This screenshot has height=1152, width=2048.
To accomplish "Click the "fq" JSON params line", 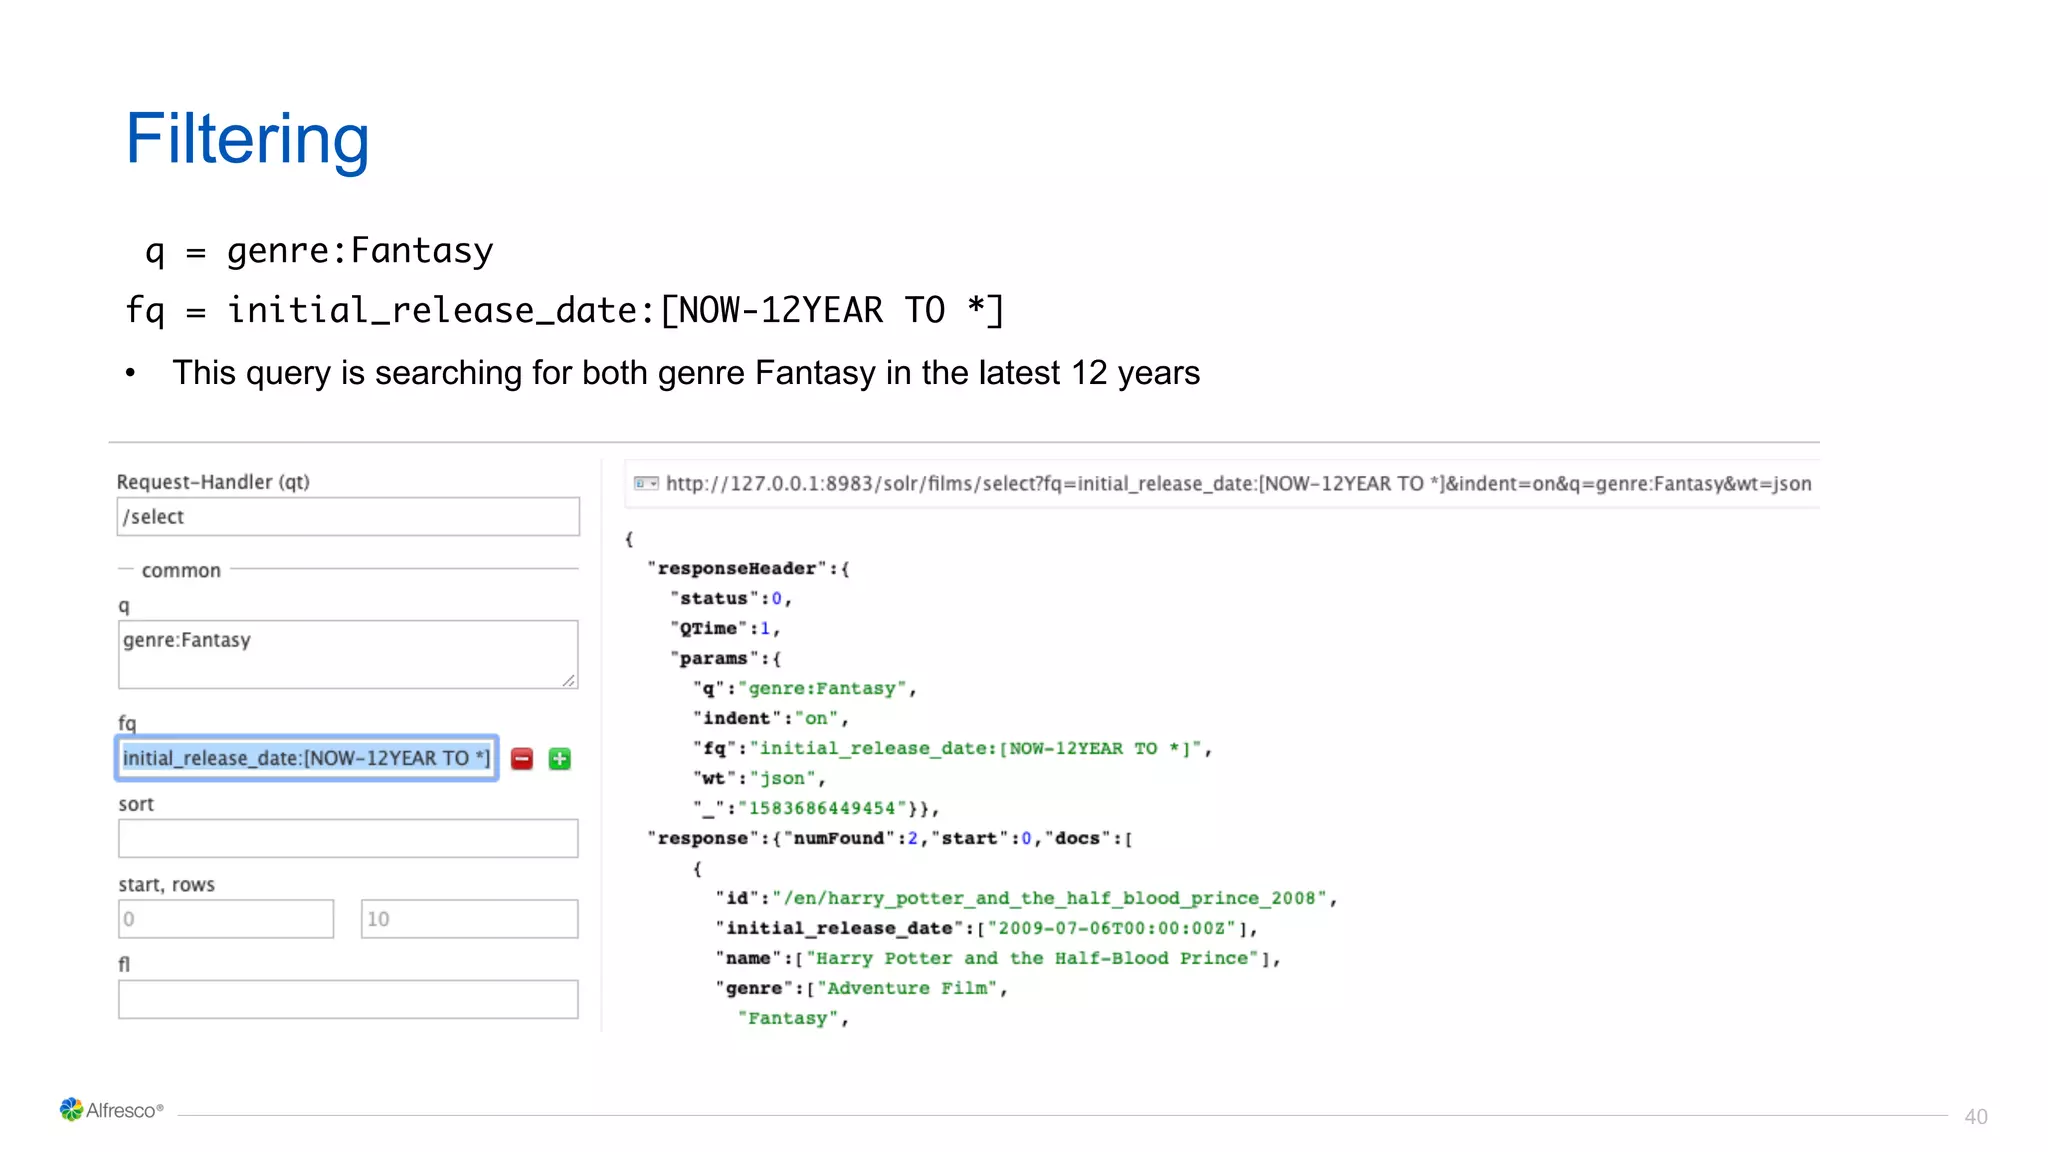I will coord(953,748).
